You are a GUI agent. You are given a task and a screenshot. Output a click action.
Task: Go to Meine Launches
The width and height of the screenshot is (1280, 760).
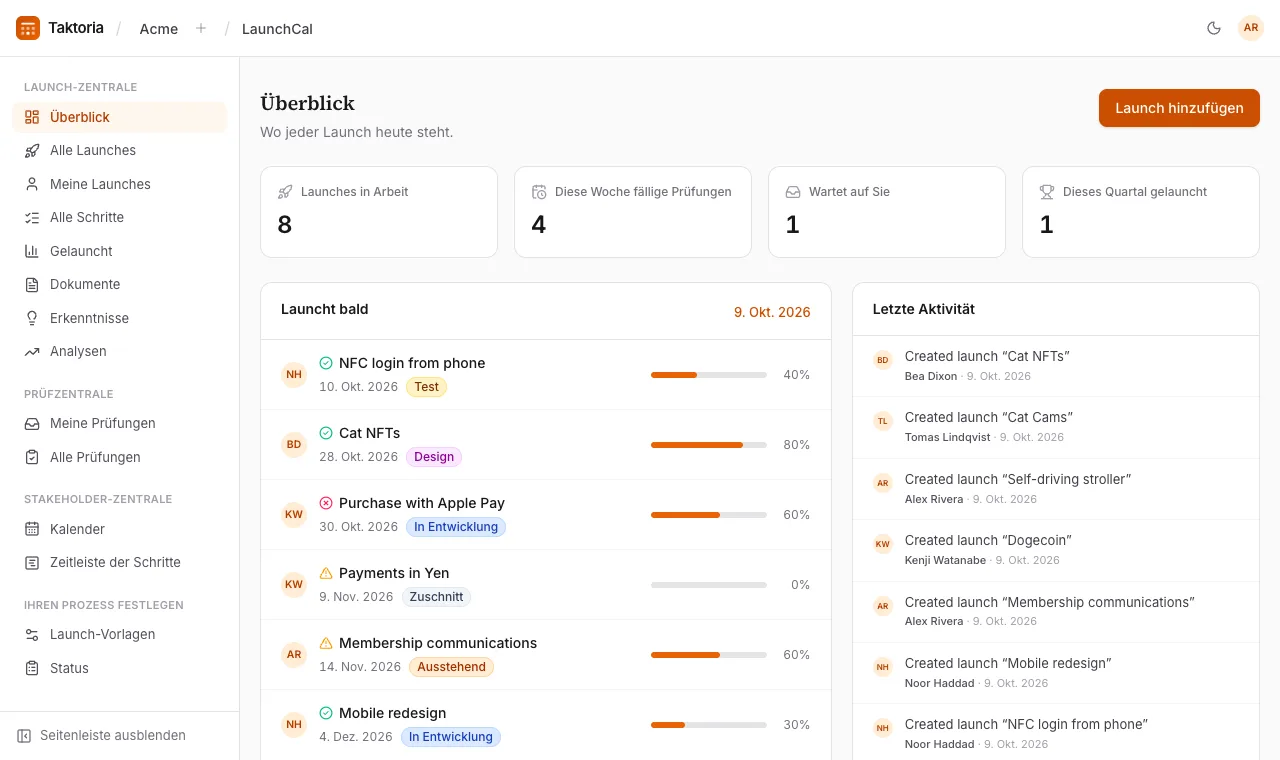click(119, 184)
